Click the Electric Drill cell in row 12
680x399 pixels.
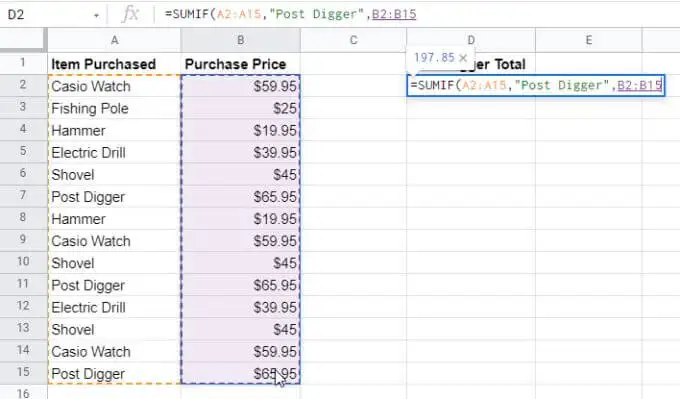point(114,307)
